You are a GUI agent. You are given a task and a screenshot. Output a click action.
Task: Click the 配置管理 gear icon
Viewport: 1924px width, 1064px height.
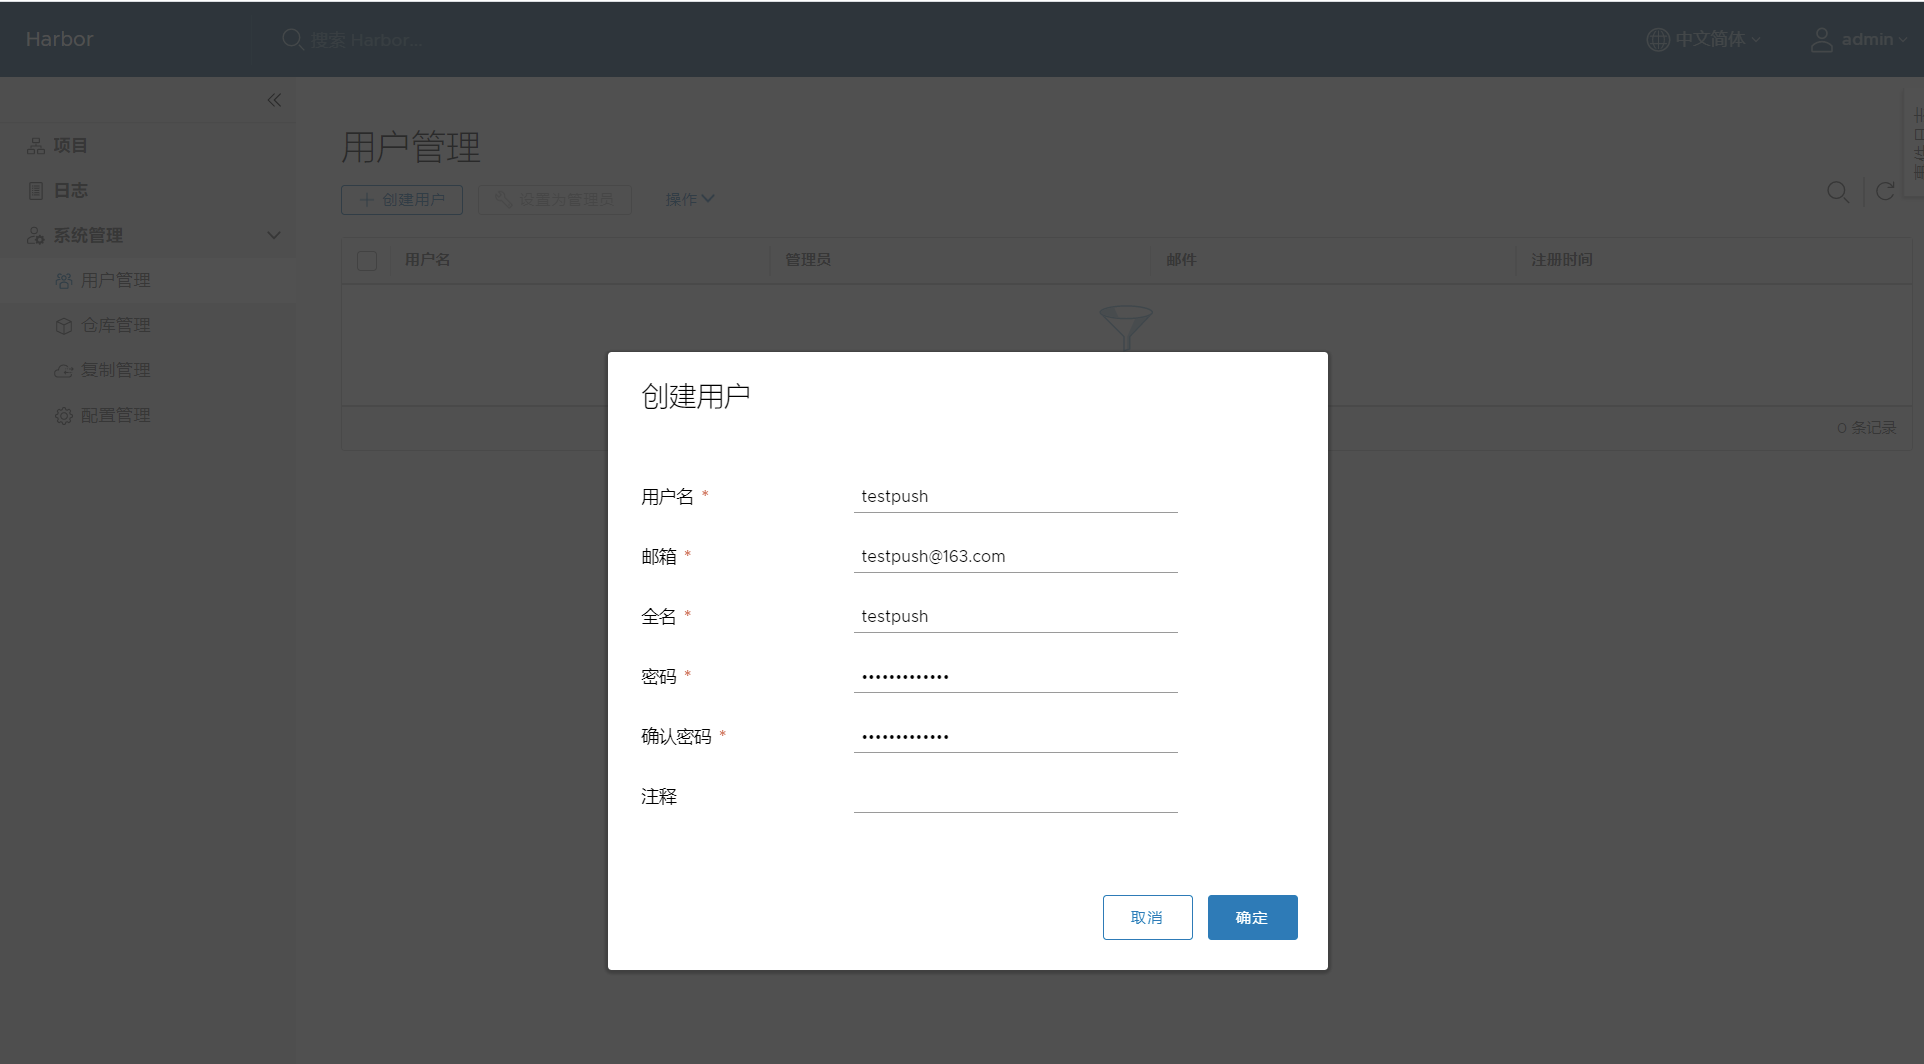64,415
